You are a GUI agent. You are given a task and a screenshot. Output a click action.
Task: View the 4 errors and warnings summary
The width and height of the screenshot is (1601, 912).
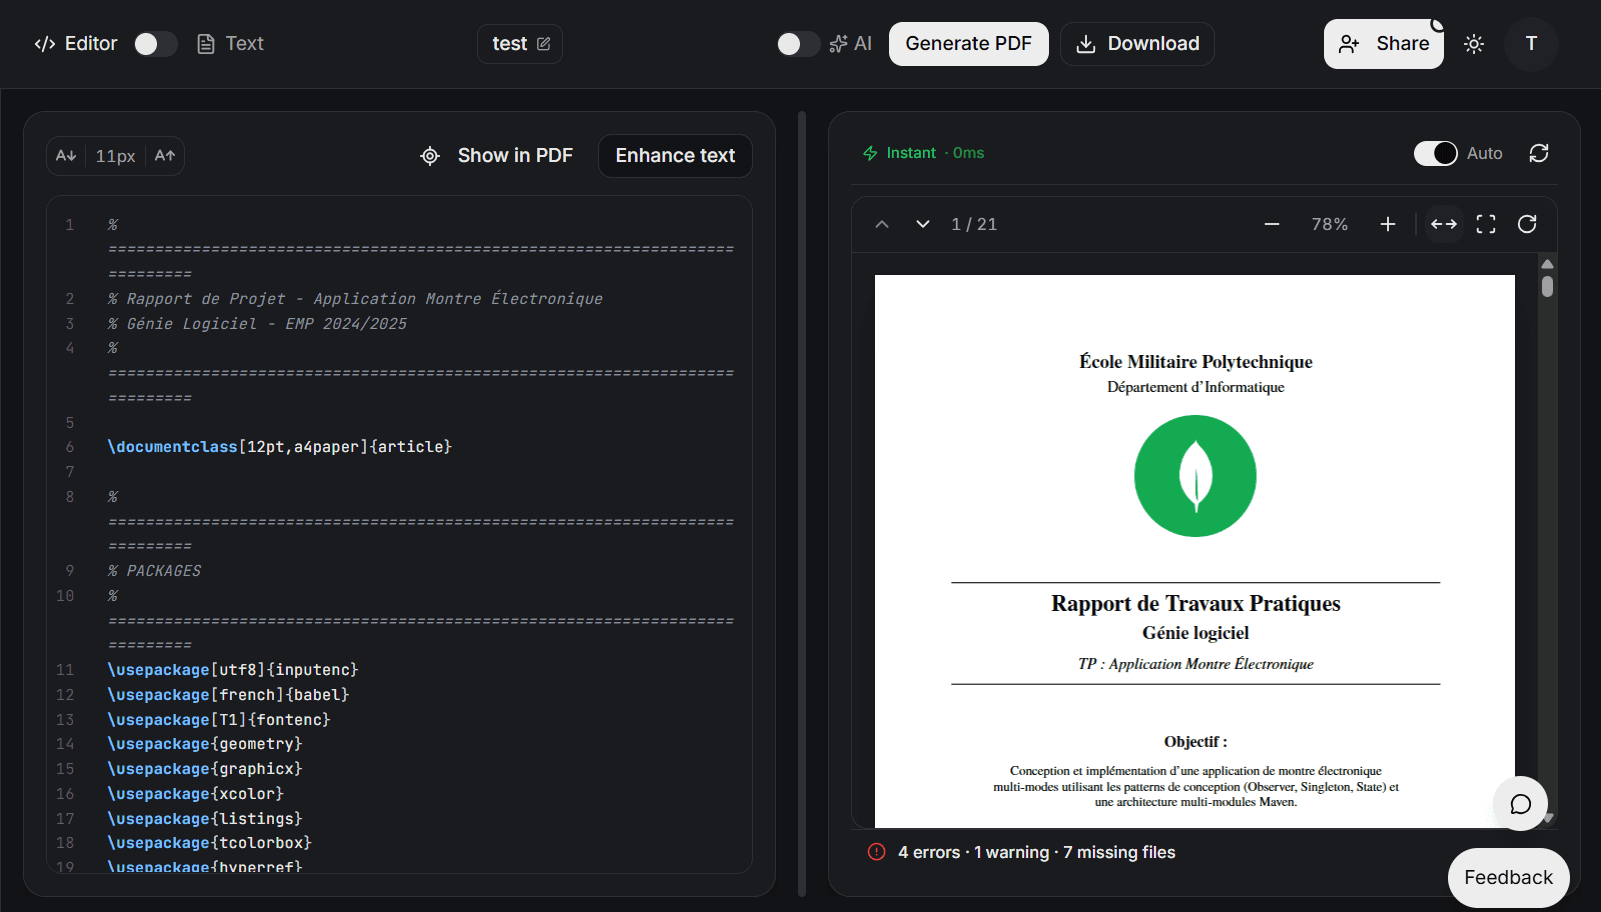pos(1036,852)
